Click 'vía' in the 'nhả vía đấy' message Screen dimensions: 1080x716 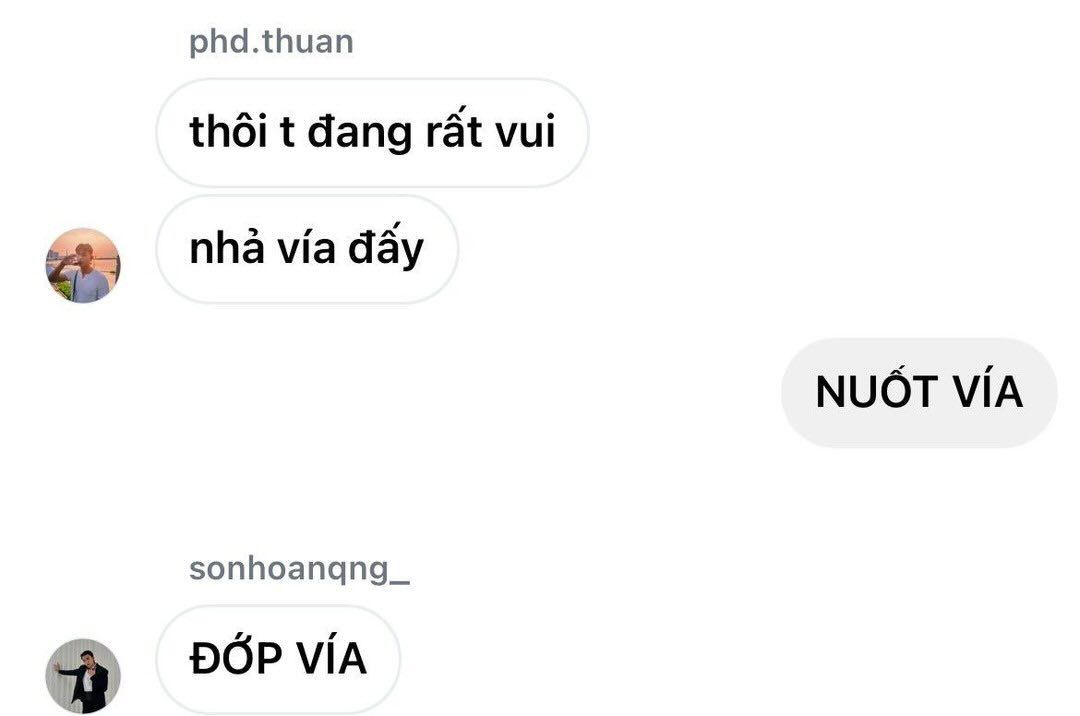[307, 246]
